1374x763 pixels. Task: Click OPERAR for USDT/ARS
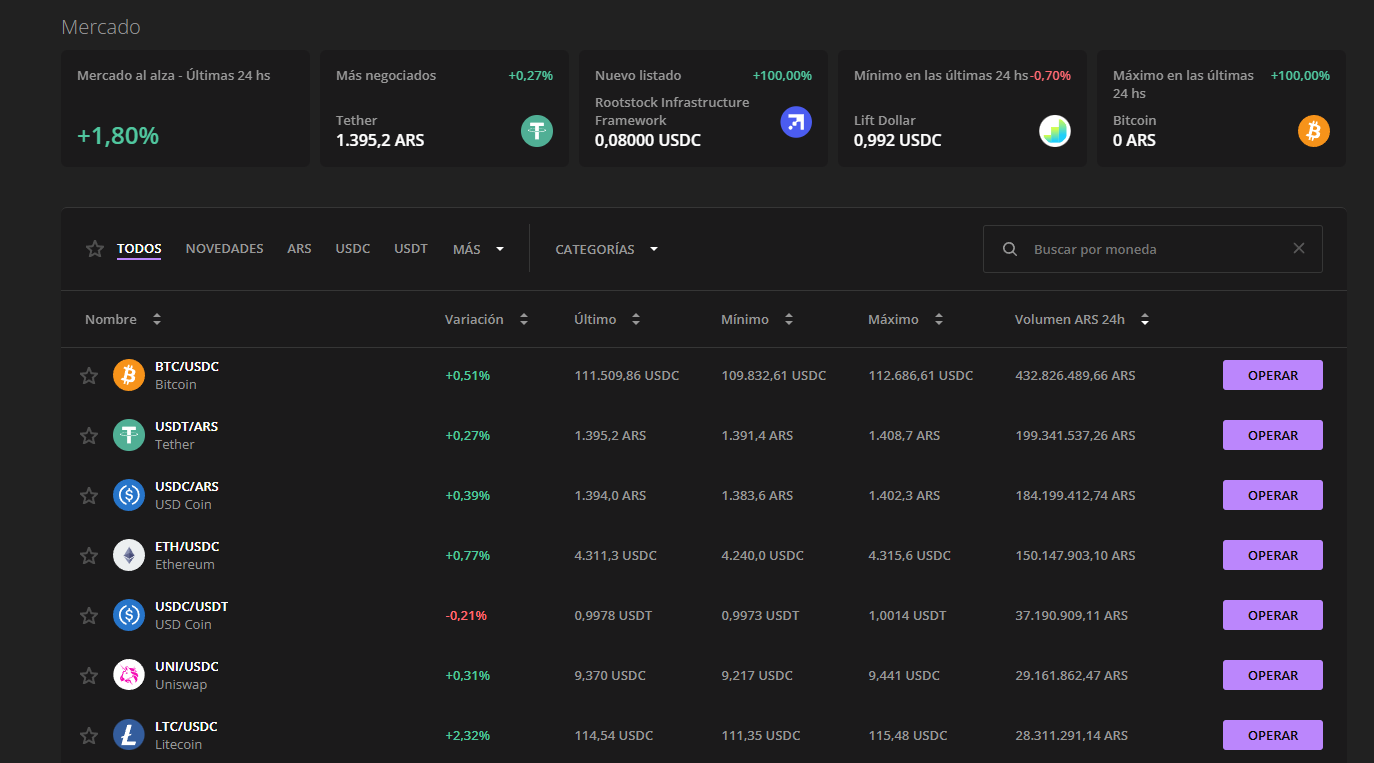pyautogui.click(x=1273, y=435)
